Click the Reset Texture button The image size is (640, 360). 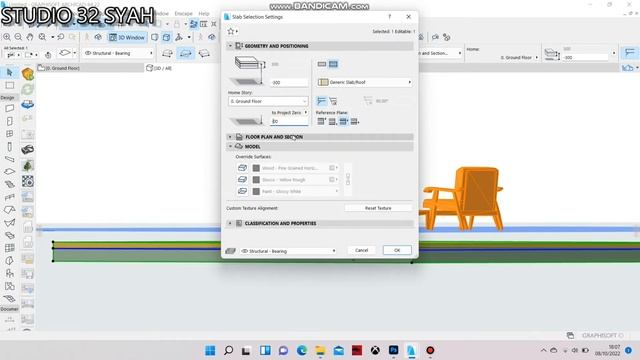(x=378, y=208)
